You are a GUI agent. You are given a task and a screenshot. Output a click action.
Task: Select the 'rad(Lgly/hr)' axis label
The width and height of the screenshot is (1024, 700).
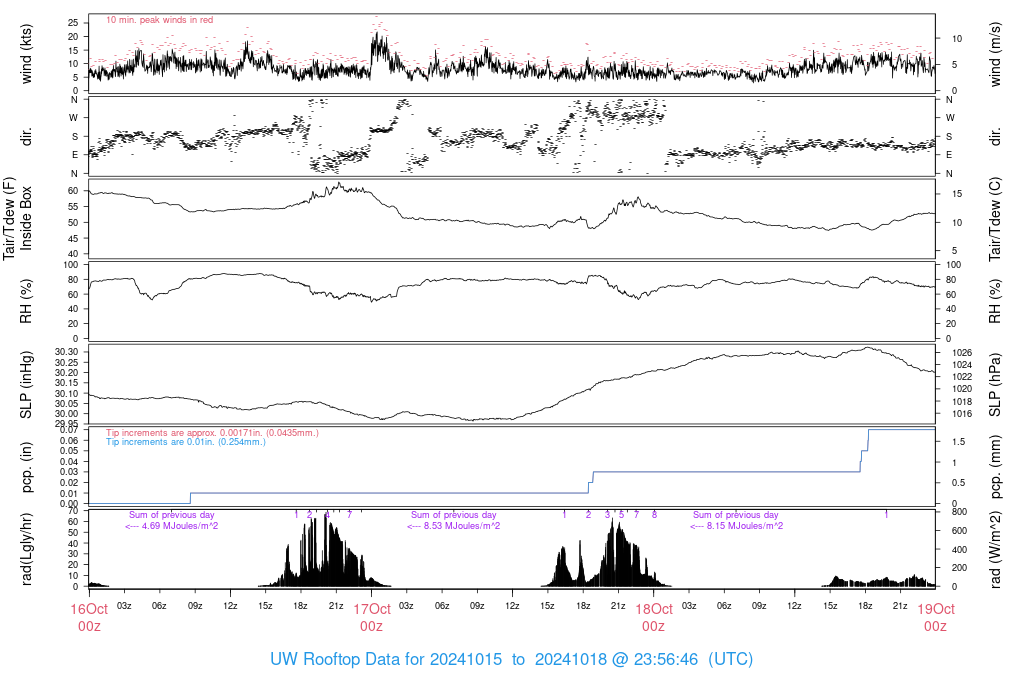point(26,549)
